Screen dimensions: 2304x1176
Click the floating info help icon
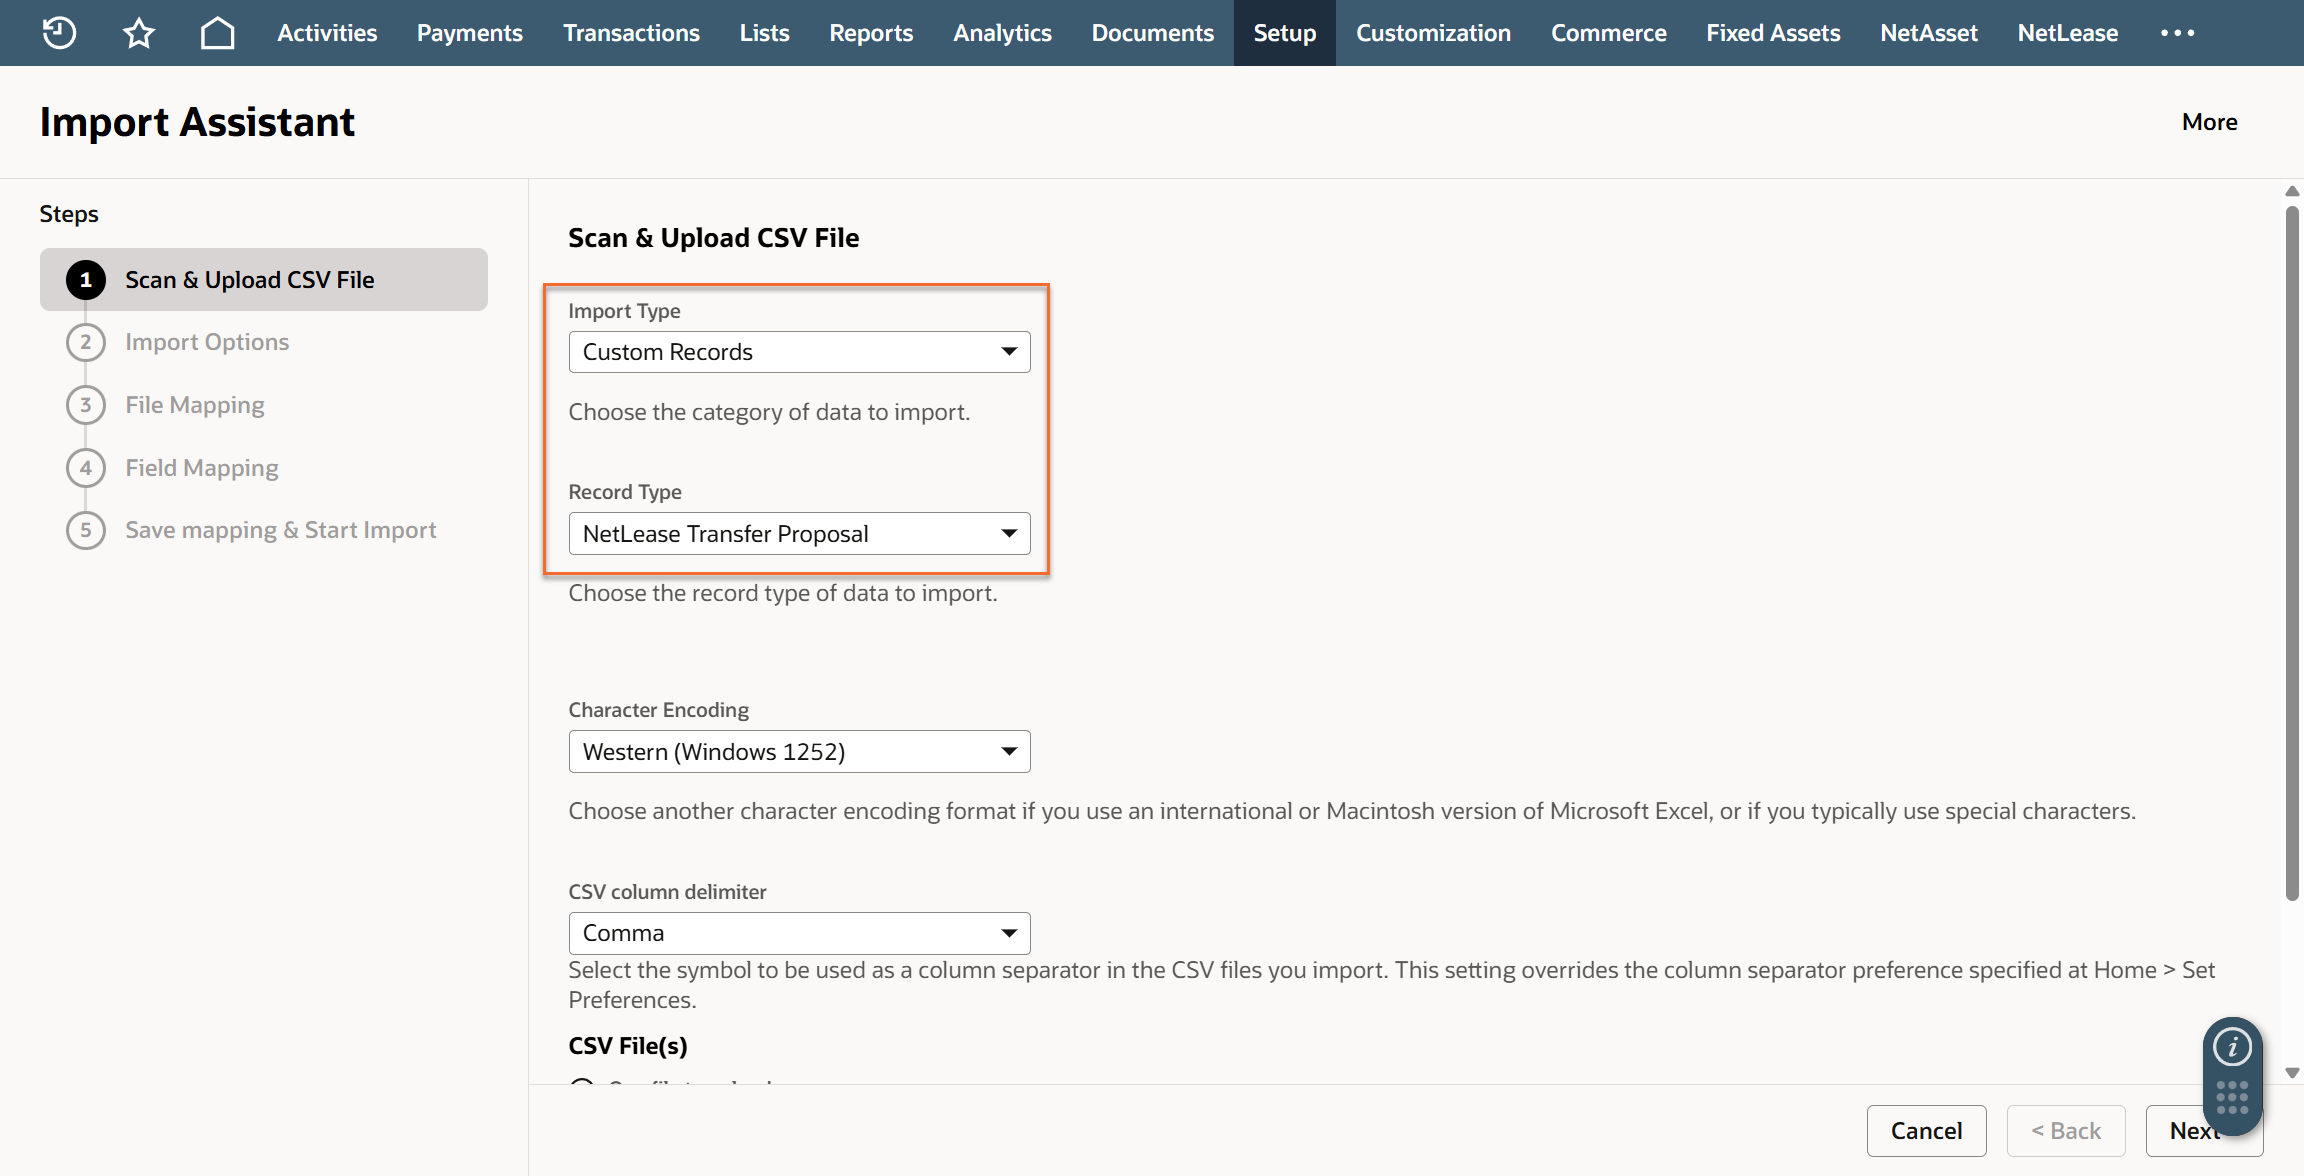coord(2232,1047)
